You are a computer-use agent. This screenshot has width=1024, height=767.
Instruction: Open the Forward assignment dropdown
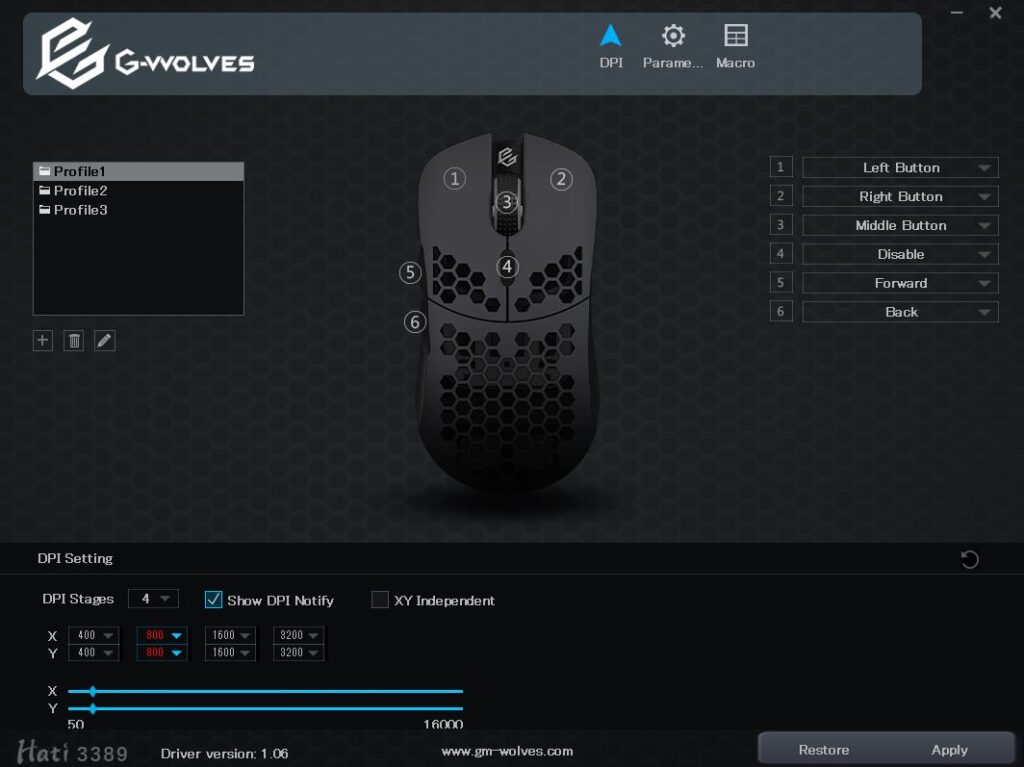[900, 283]
